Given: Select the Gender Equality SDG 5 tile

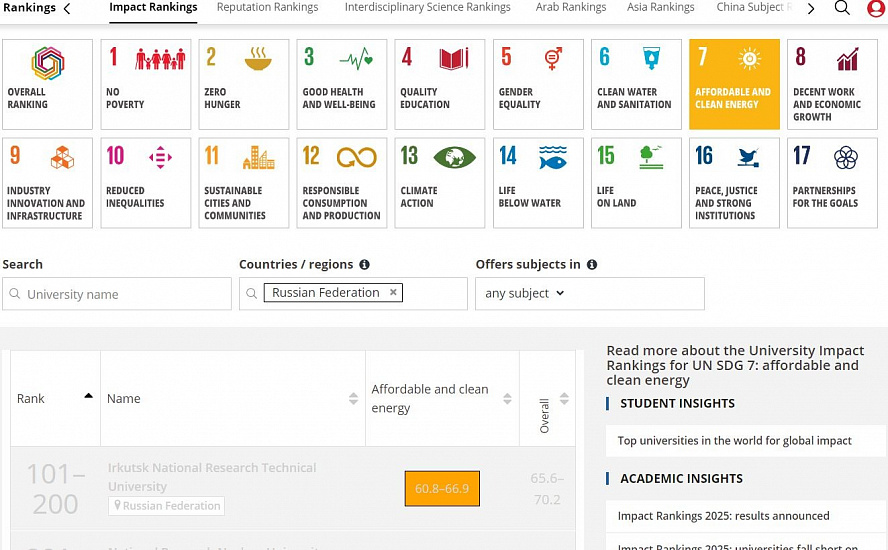Looking at the screenshot, I should (538, 84).
